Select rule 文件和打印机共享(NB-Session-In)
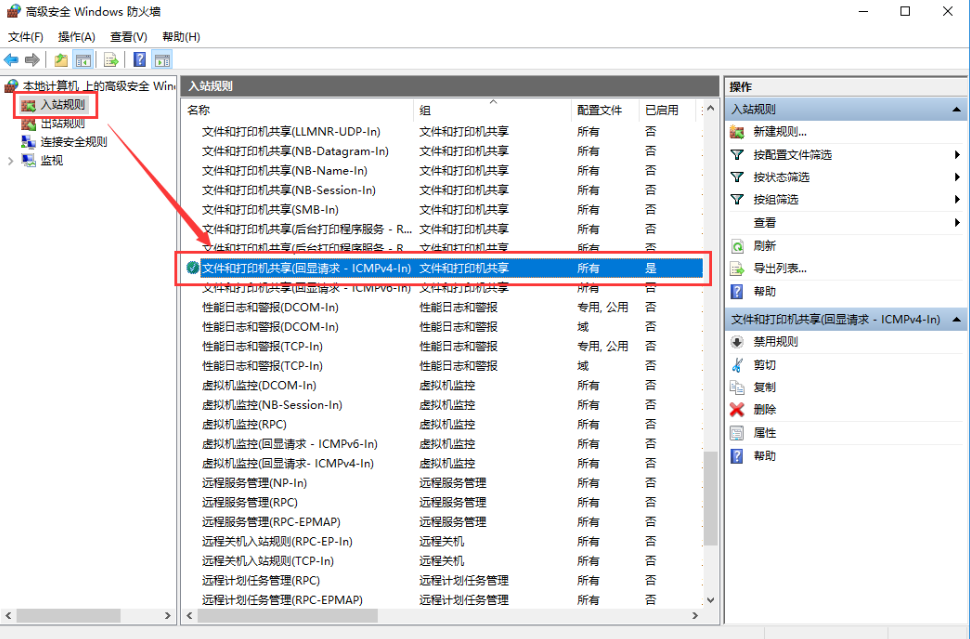Screen dimensions: 970x639 coord(289,190)
